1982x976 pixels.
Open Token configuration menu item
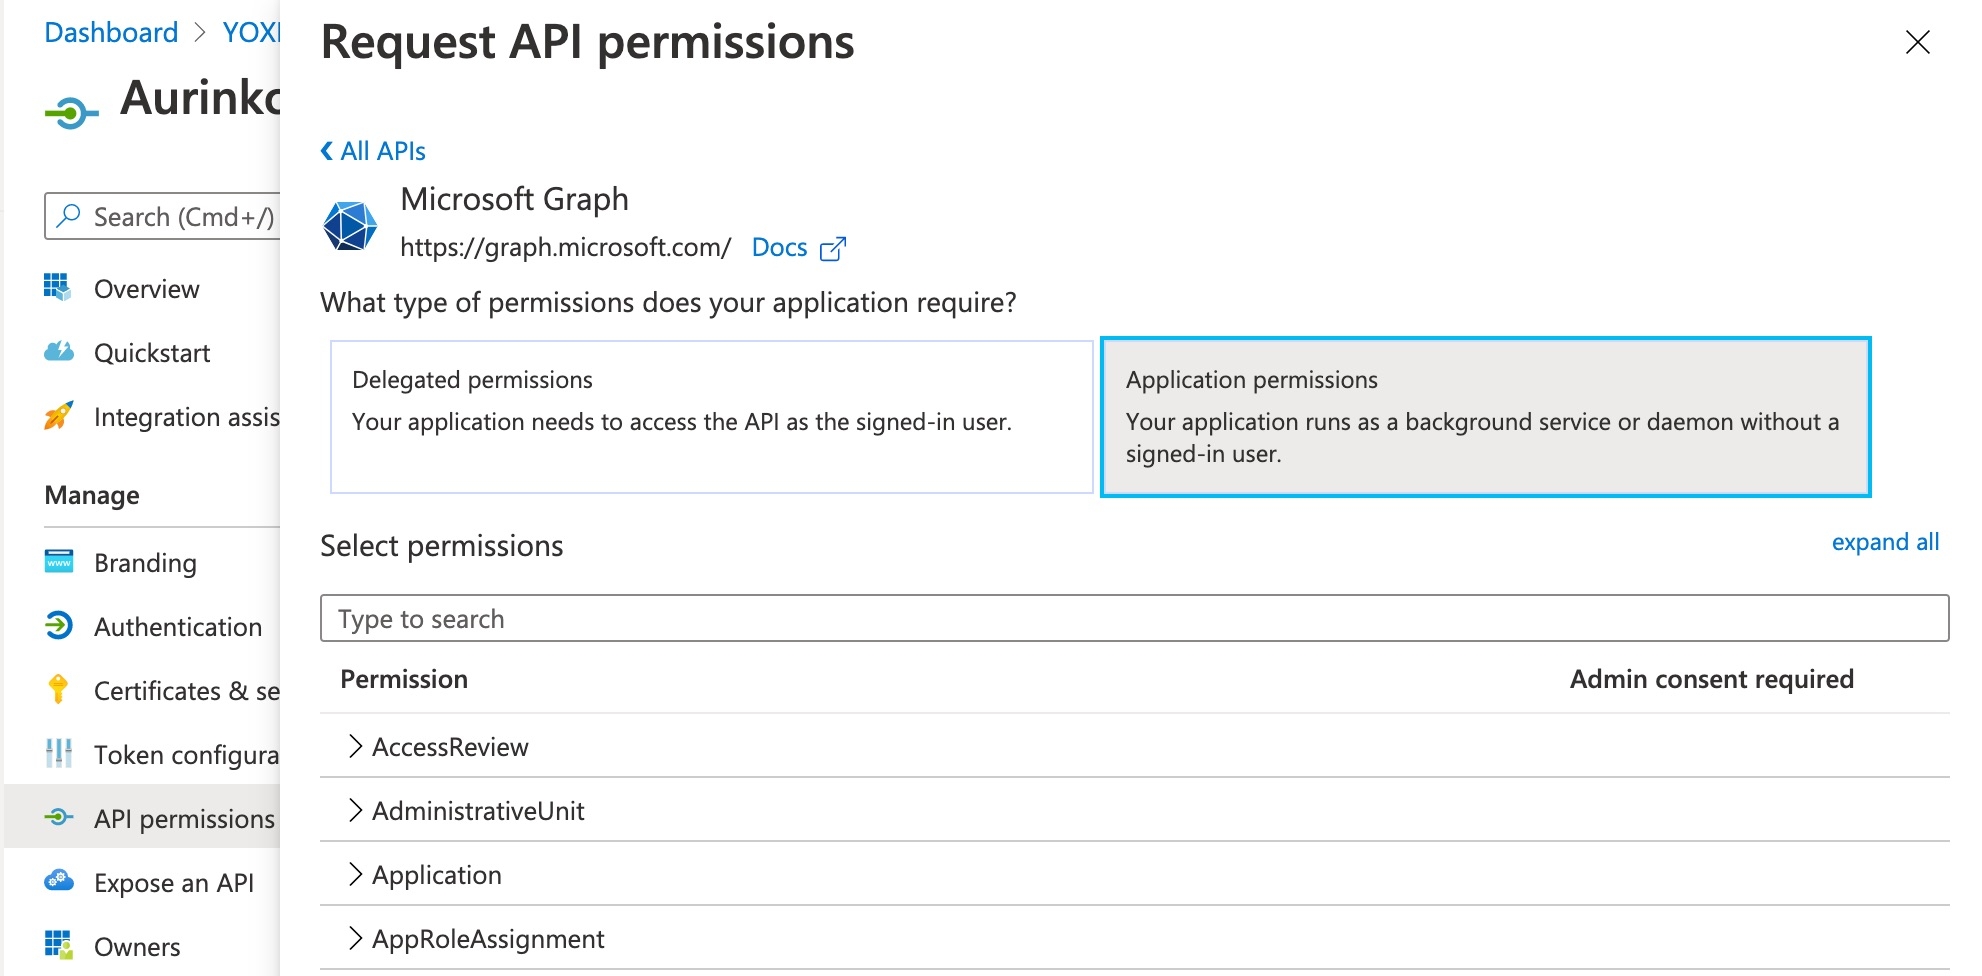coord(186,755)
